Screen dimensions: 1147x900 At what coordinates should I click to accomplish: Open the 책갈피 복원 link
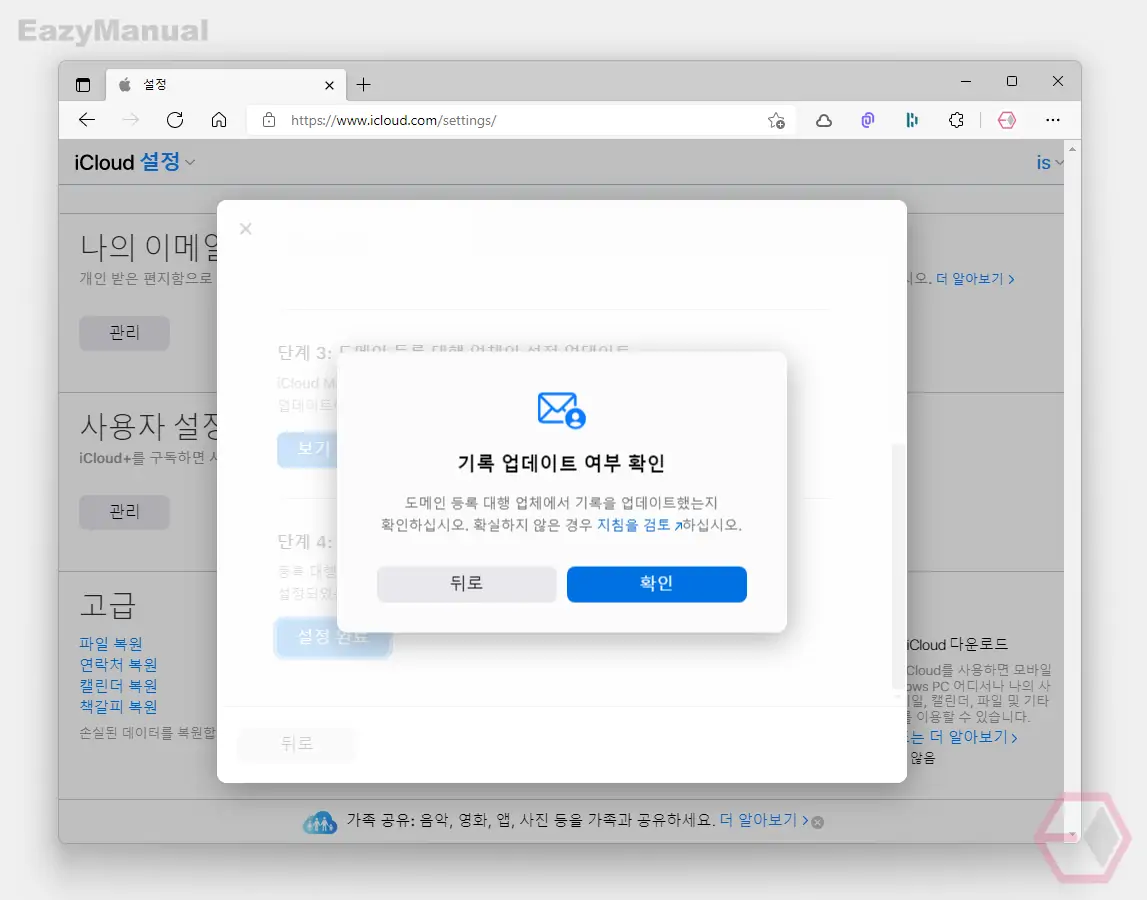click(119, 707)
